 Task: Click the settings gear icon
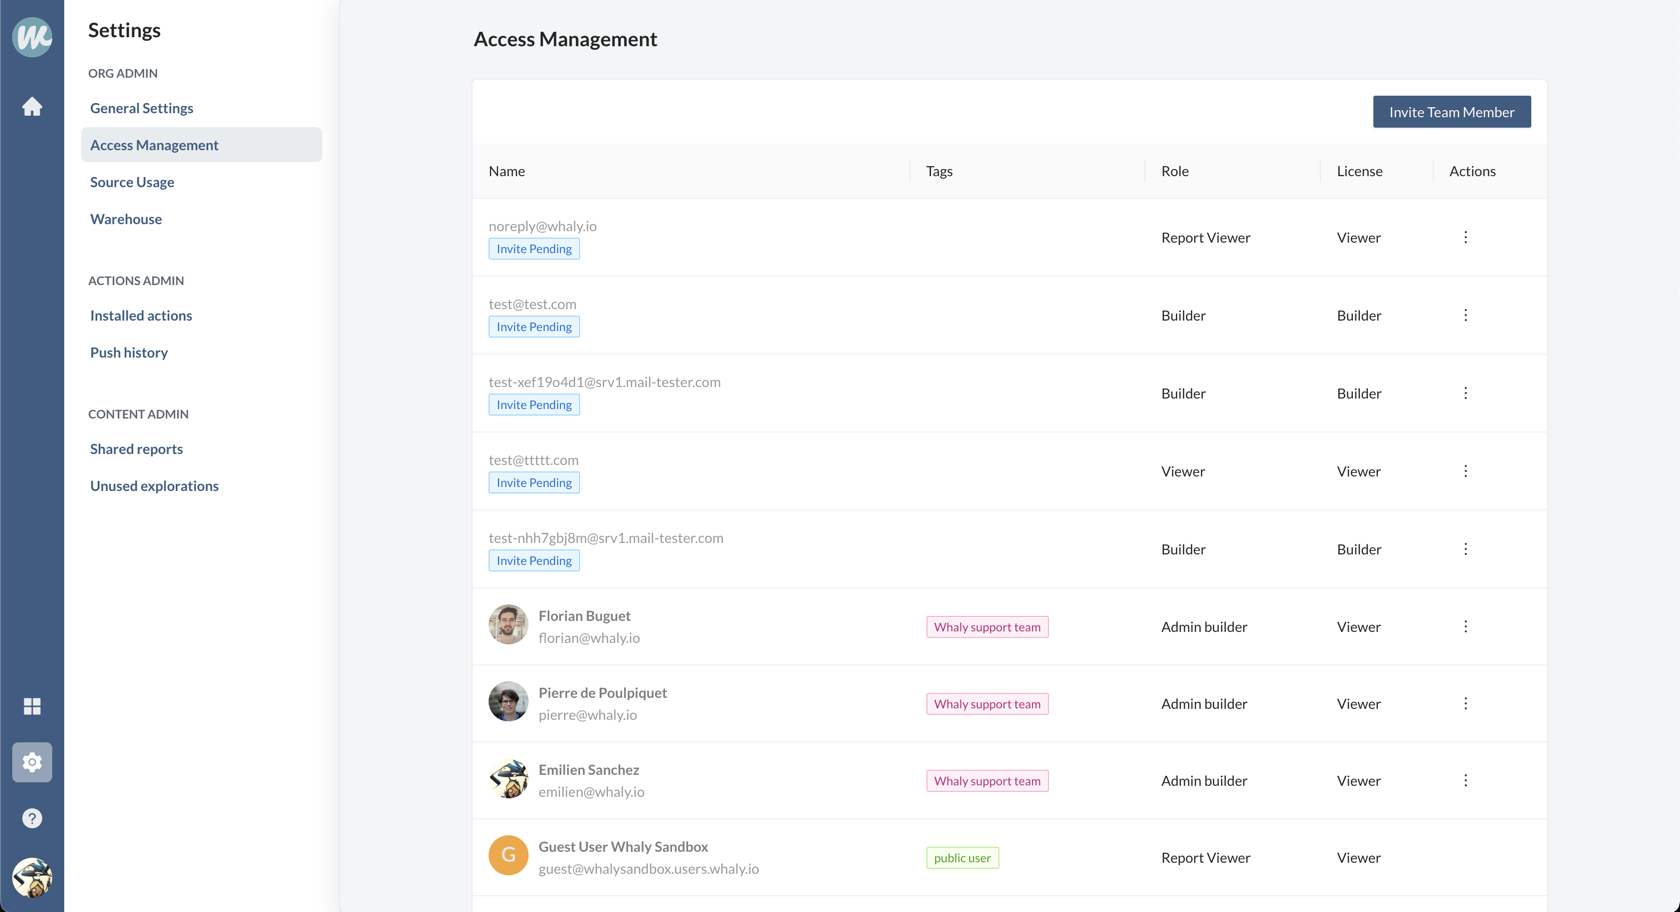pos(32,762)
